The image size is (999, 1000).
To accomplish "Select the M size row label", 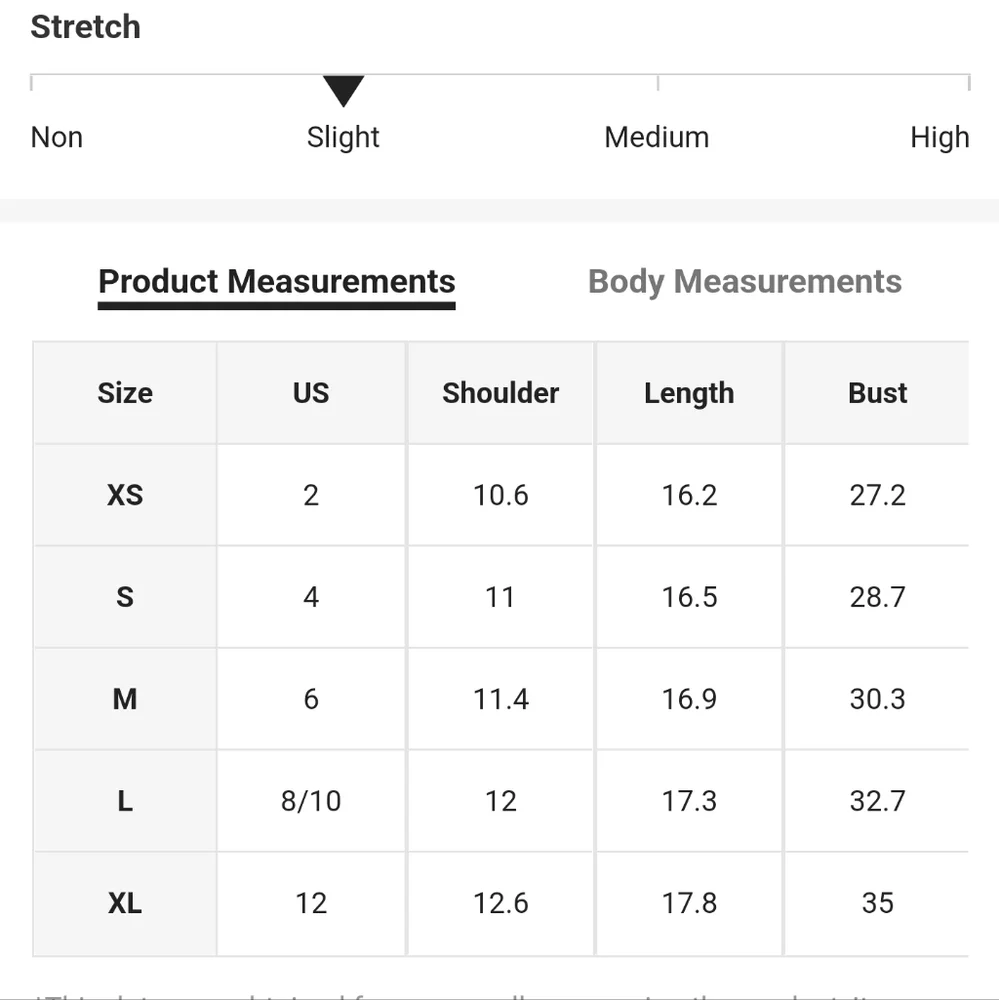I will 125,699.
